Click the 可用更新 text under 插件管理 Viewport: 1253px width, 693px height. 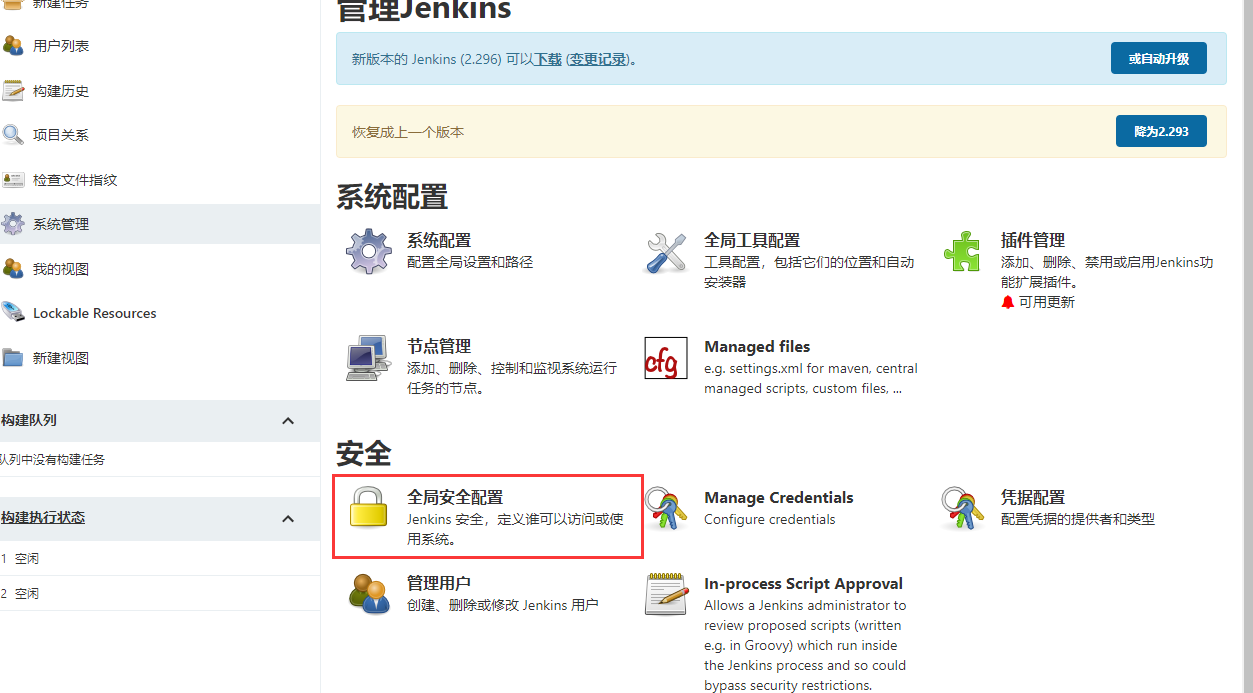[1047, 302]
